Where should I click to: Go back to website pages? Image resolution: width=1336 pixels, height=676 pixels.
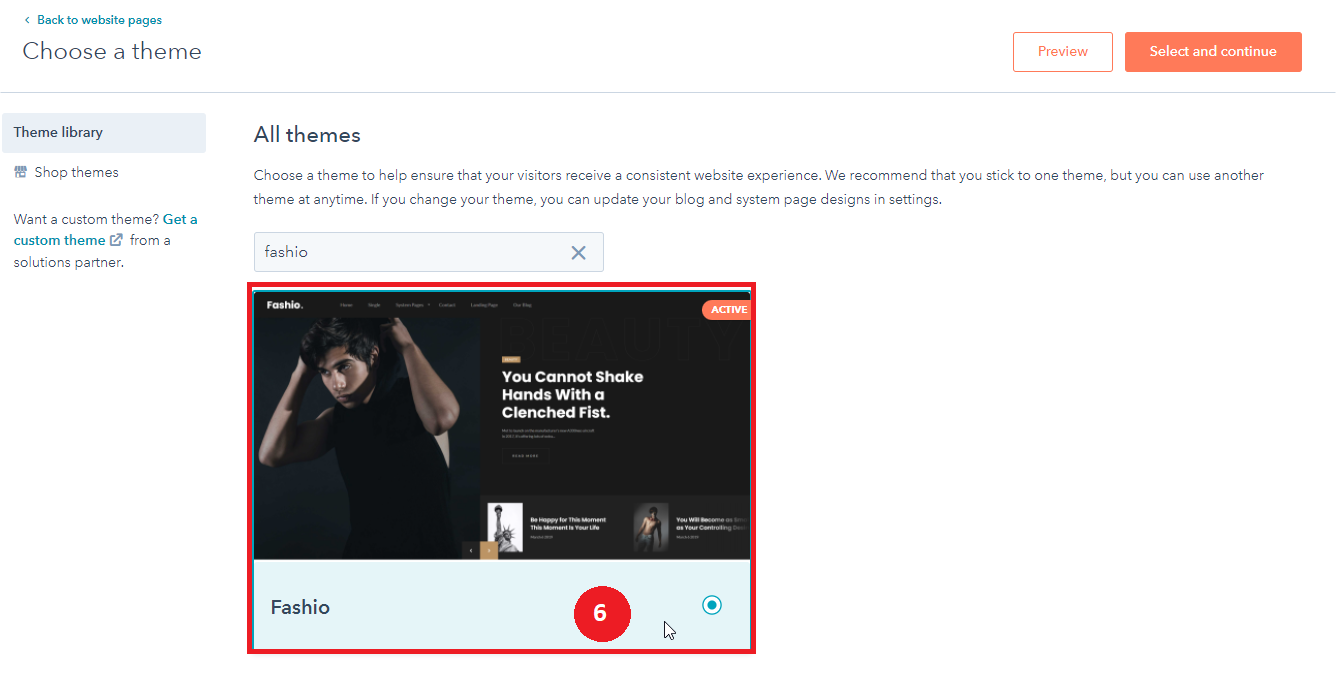coord(99,20)
